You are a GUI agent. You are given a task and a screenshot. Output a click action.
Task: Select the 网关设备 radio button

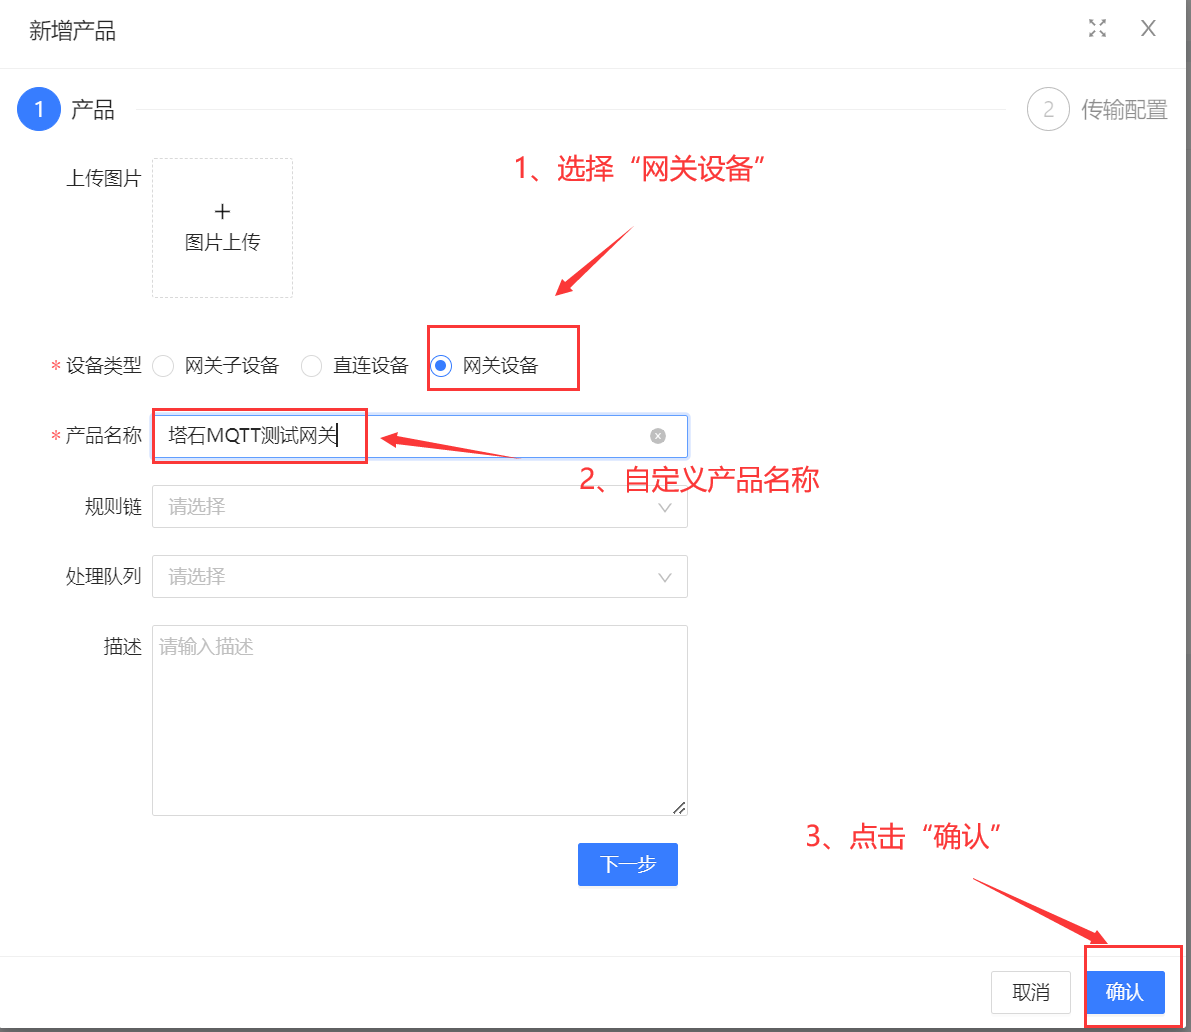441,366
